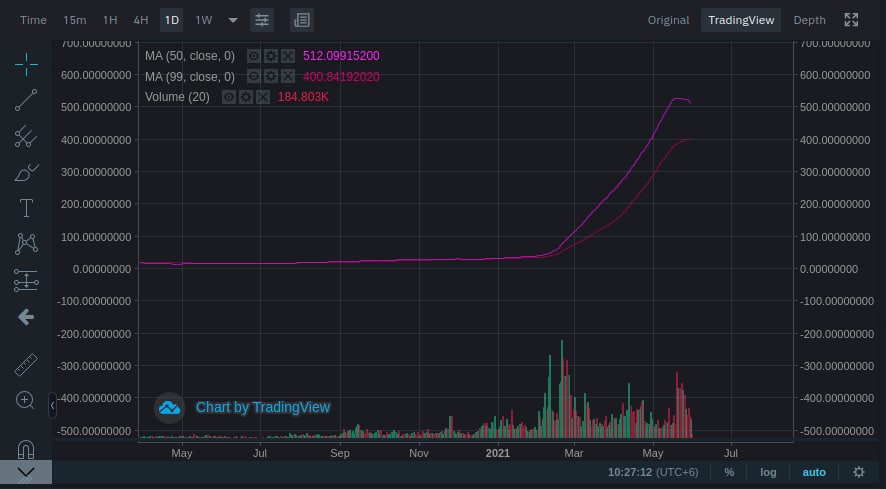The width and height of the screenshot is (886, 489).
Task: Select the ruler measure tool
Action: pyautogui.click(x=26, y=365)
